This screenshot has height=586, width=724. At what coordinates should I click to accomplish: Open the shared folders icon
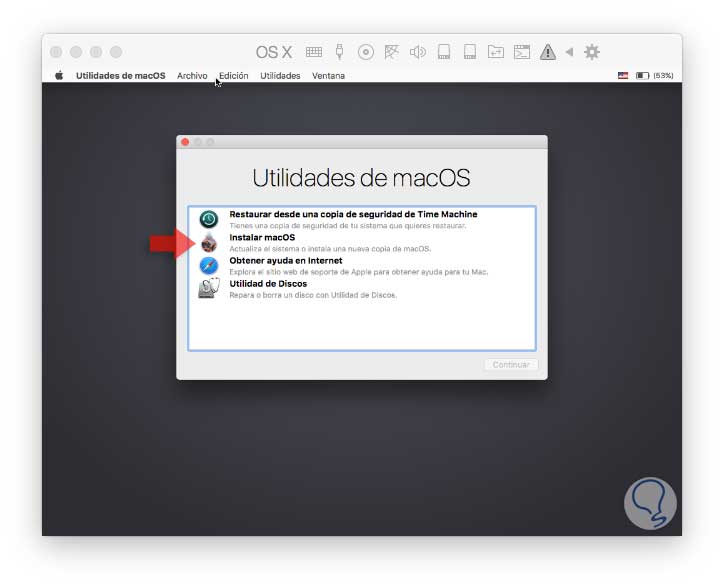click(495, 52)
